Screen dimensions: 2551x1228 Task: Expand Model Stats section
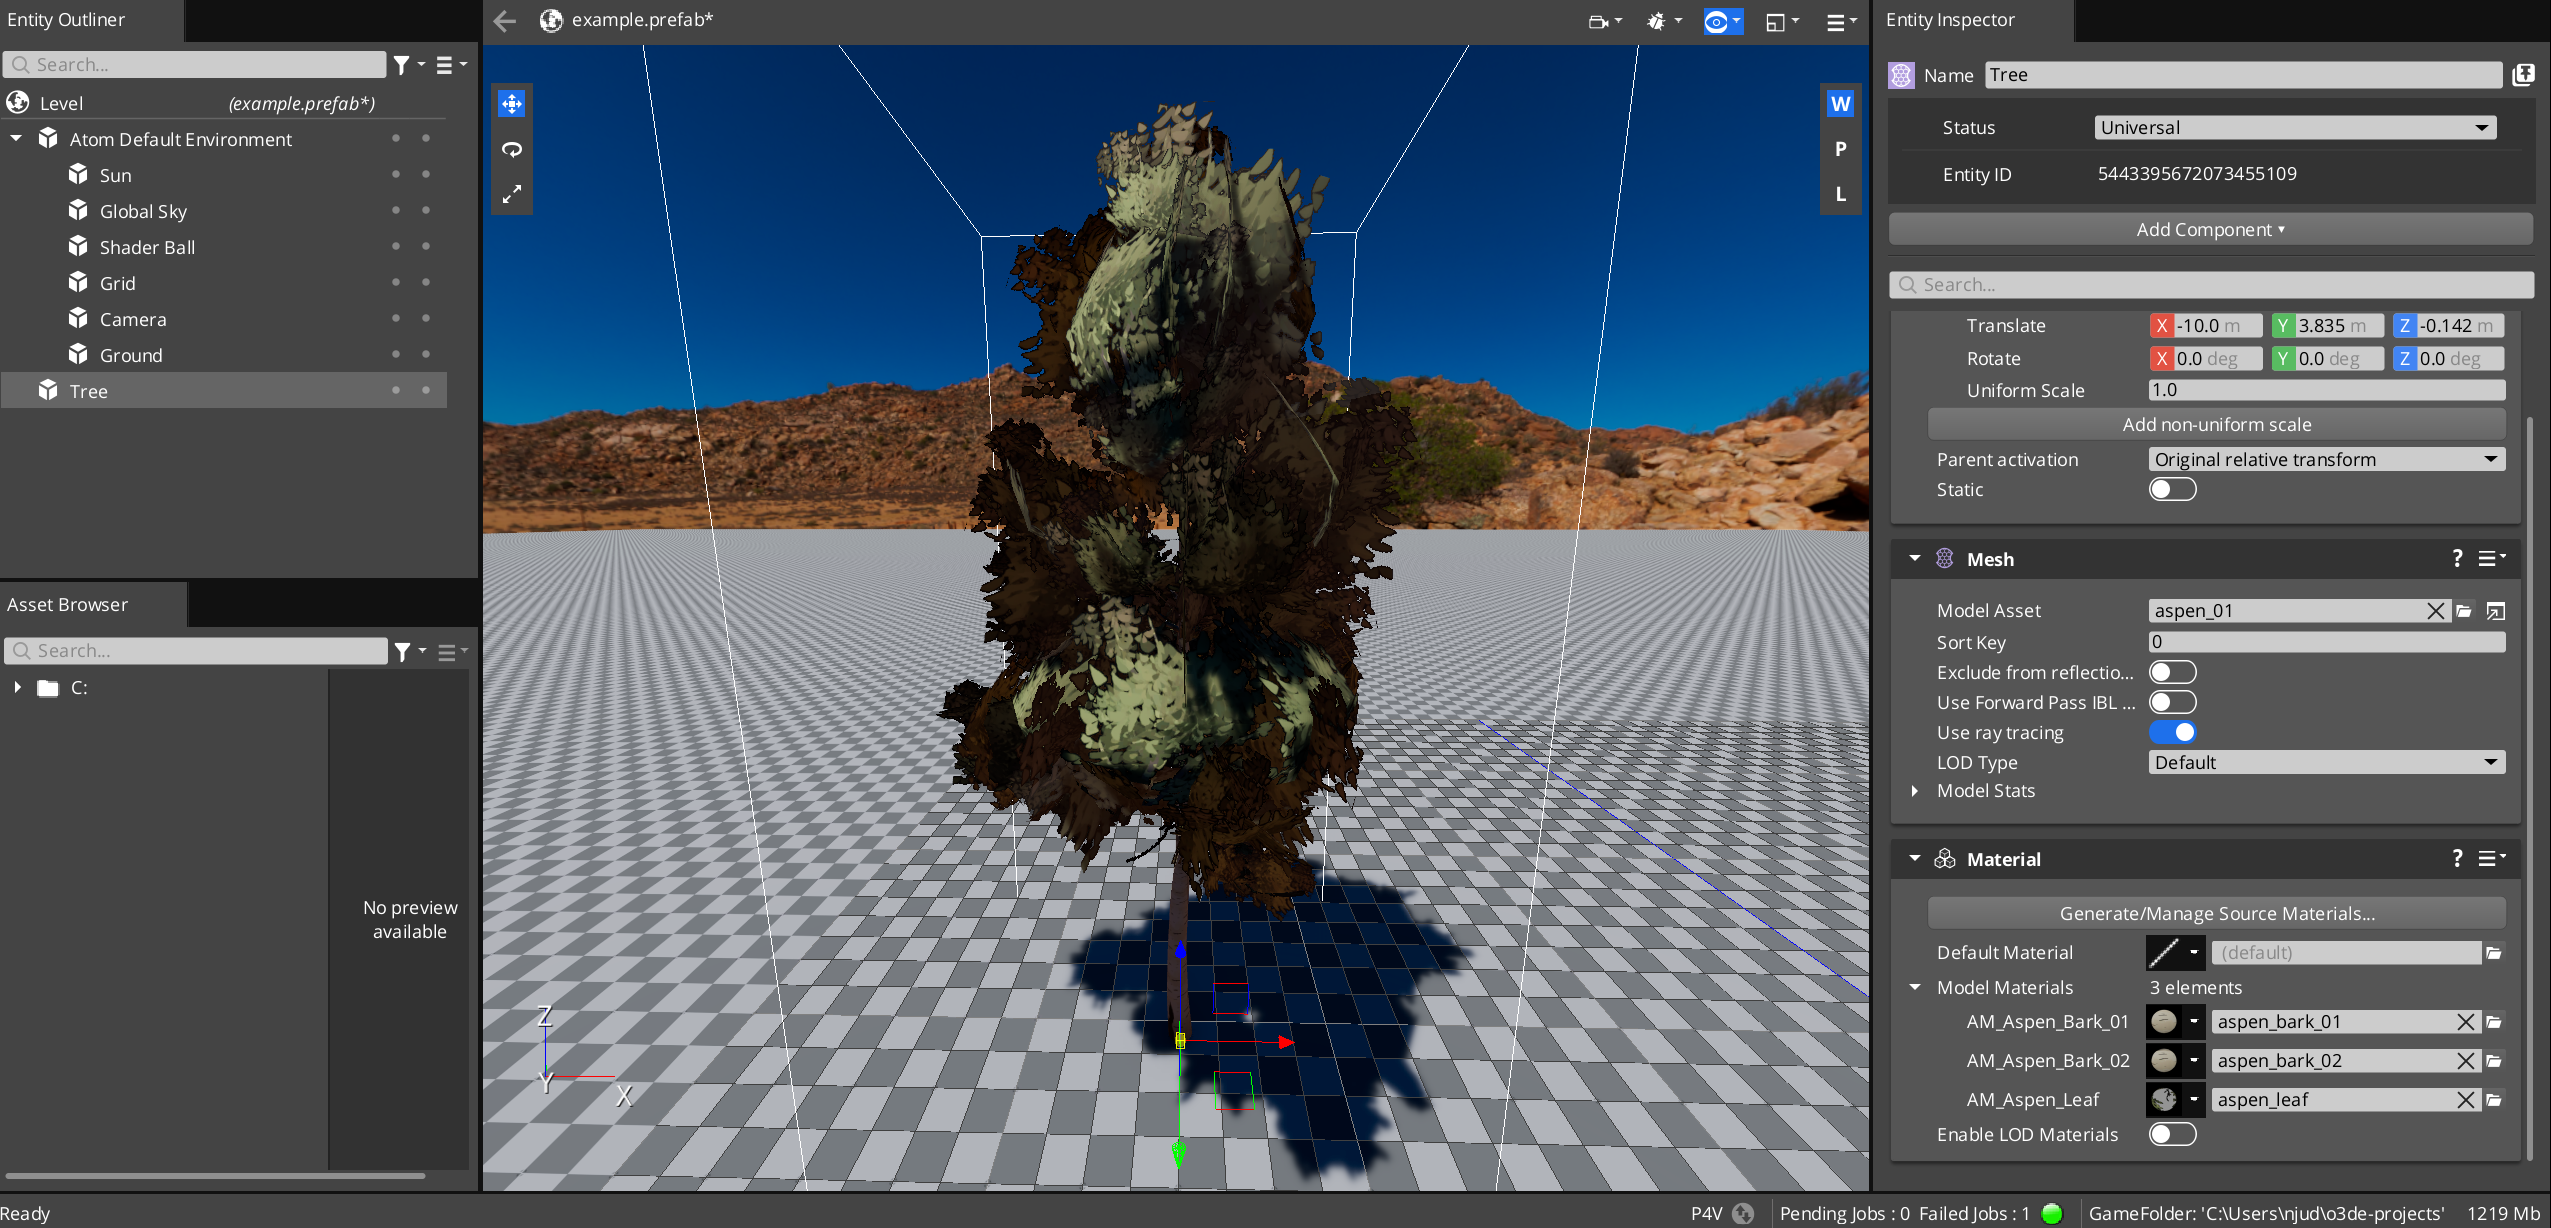[1915, 791]
